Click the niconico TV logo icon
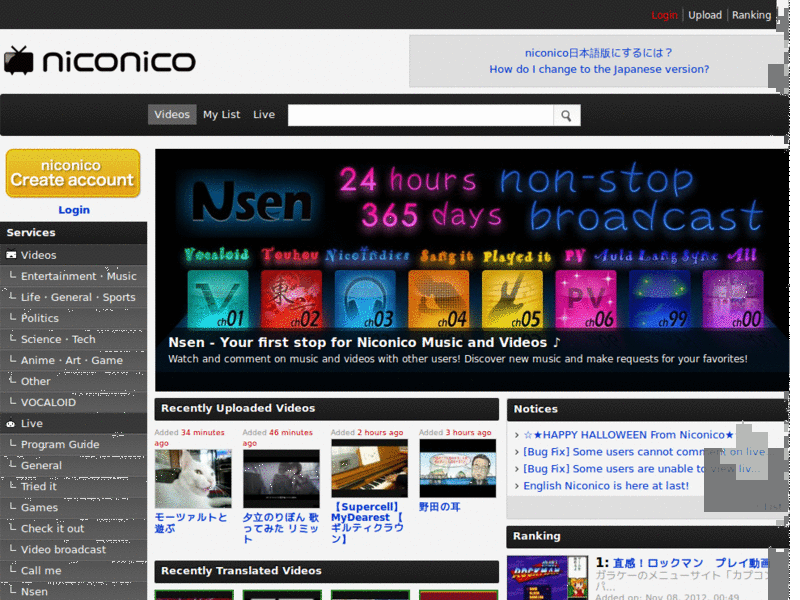 tap(19, 61)
